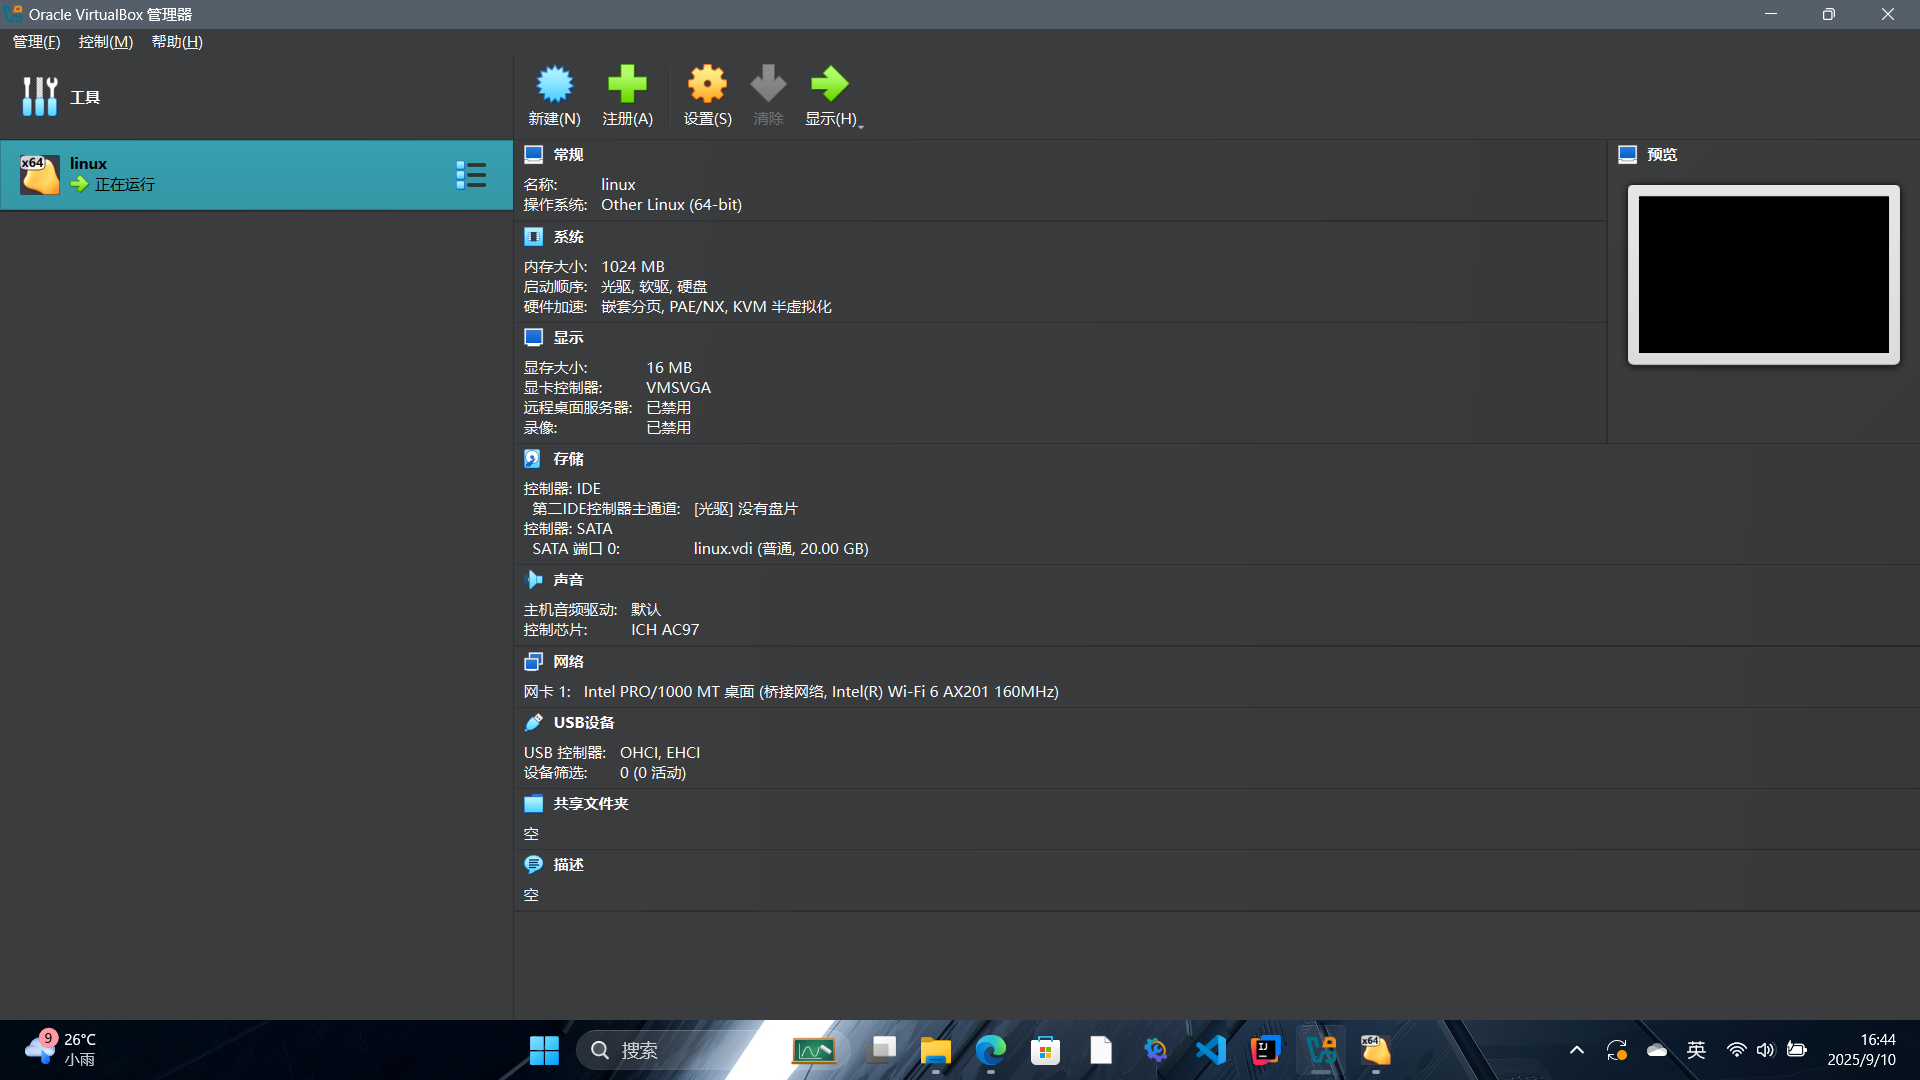The height and width of the screenshot is (1080, 1920).
Task: Click the USB设备 section icon
Action: [x=533, y=723]
